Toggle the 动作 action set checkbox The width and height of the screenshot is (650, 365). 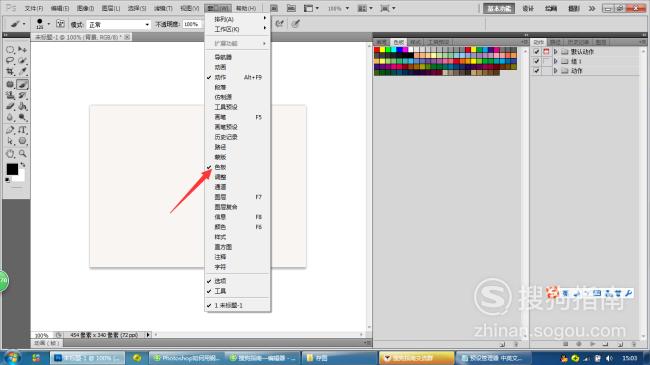(536, 71)
